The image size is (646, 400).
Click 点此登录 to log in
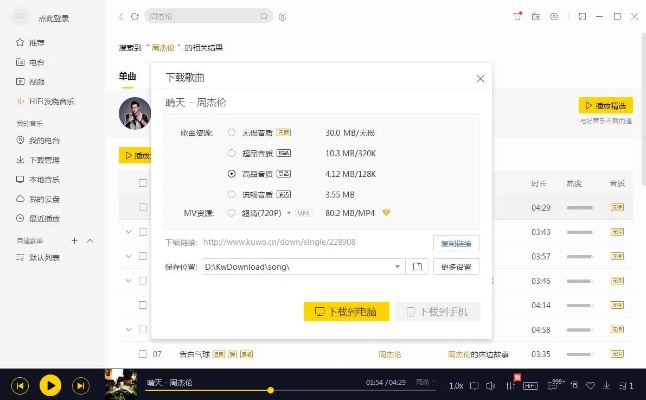tap(53, 19)
